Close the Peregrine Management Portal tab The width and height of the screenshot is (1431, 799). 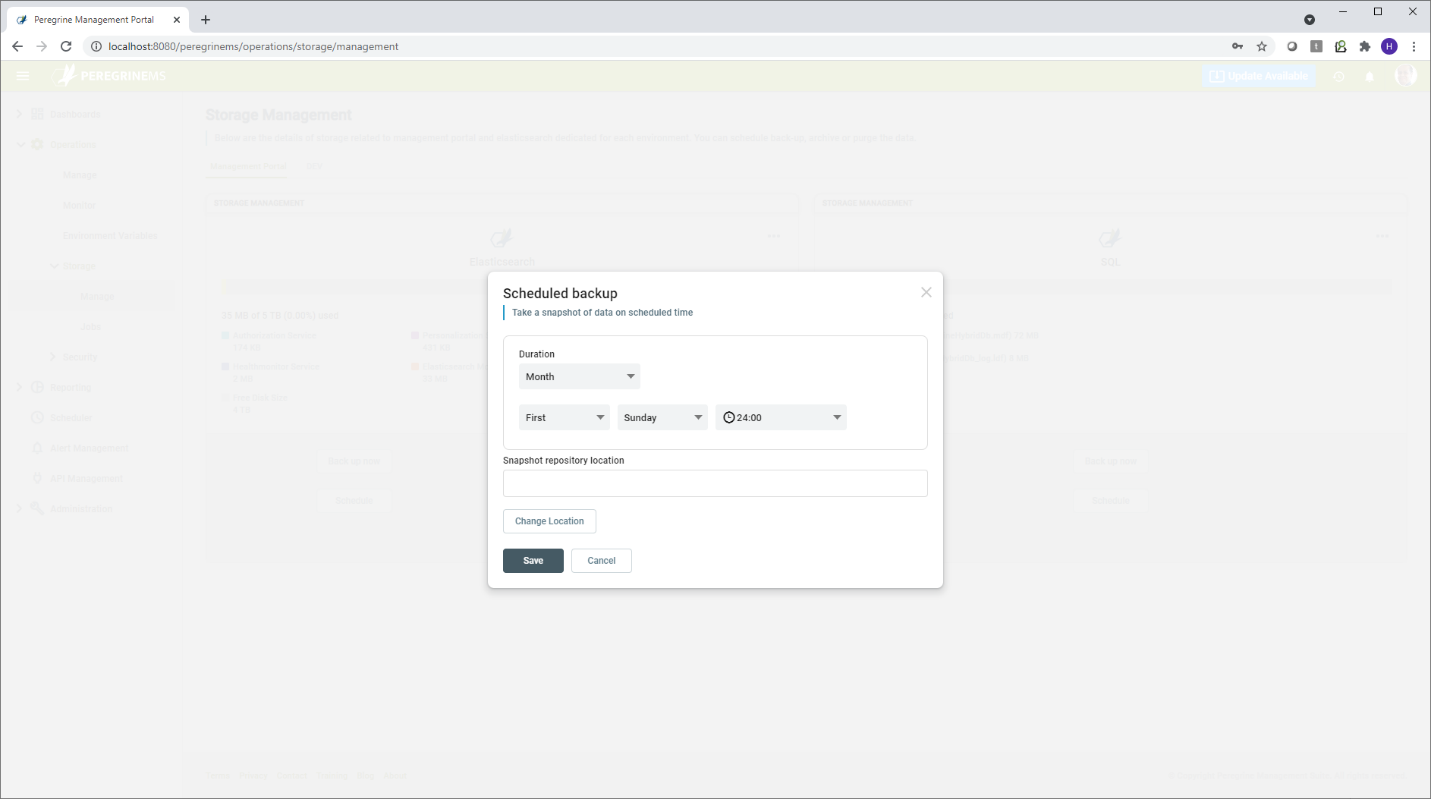click(x=176, y=19)
